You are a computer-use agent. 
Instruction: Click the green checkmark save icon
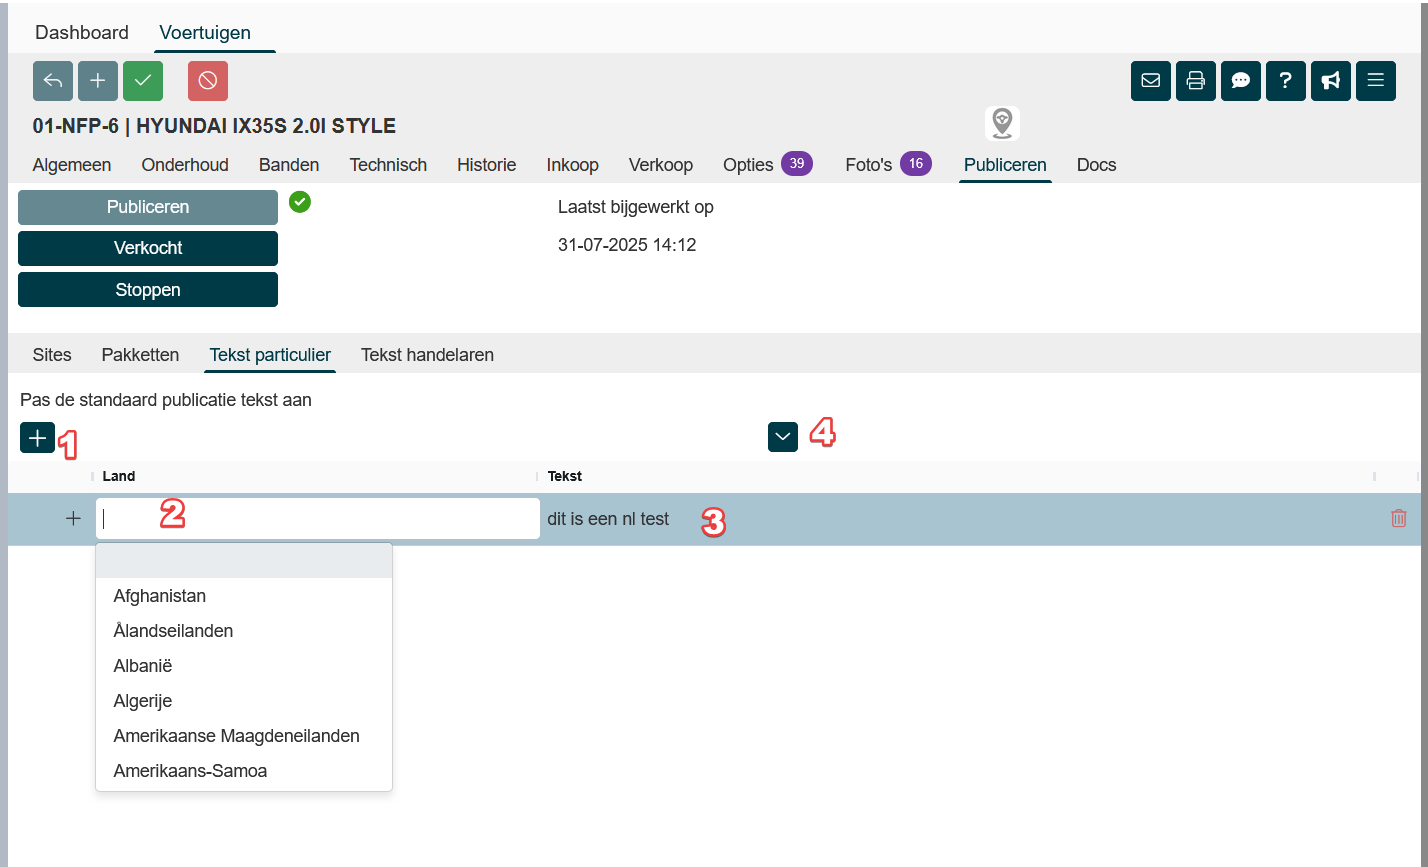pos(143,81)
